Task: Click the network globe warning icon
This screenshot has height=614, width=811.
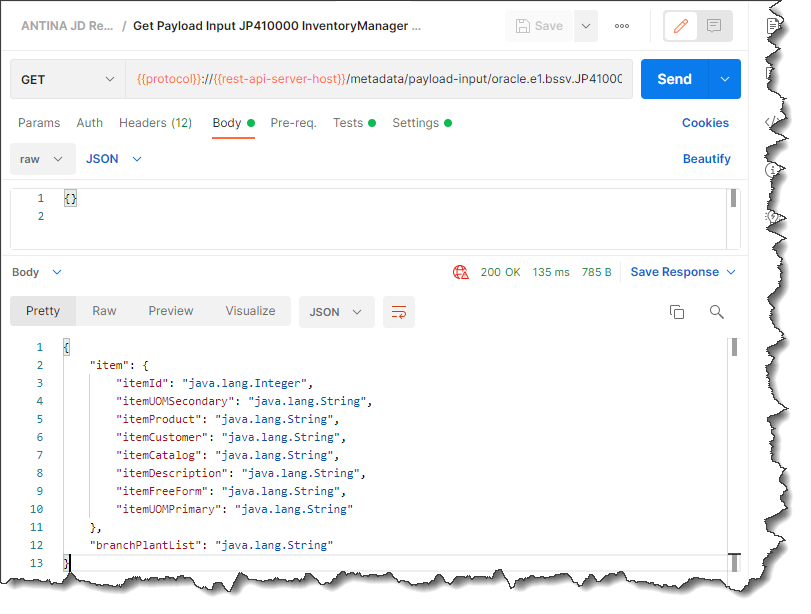Action: click(x=460, y=272)
